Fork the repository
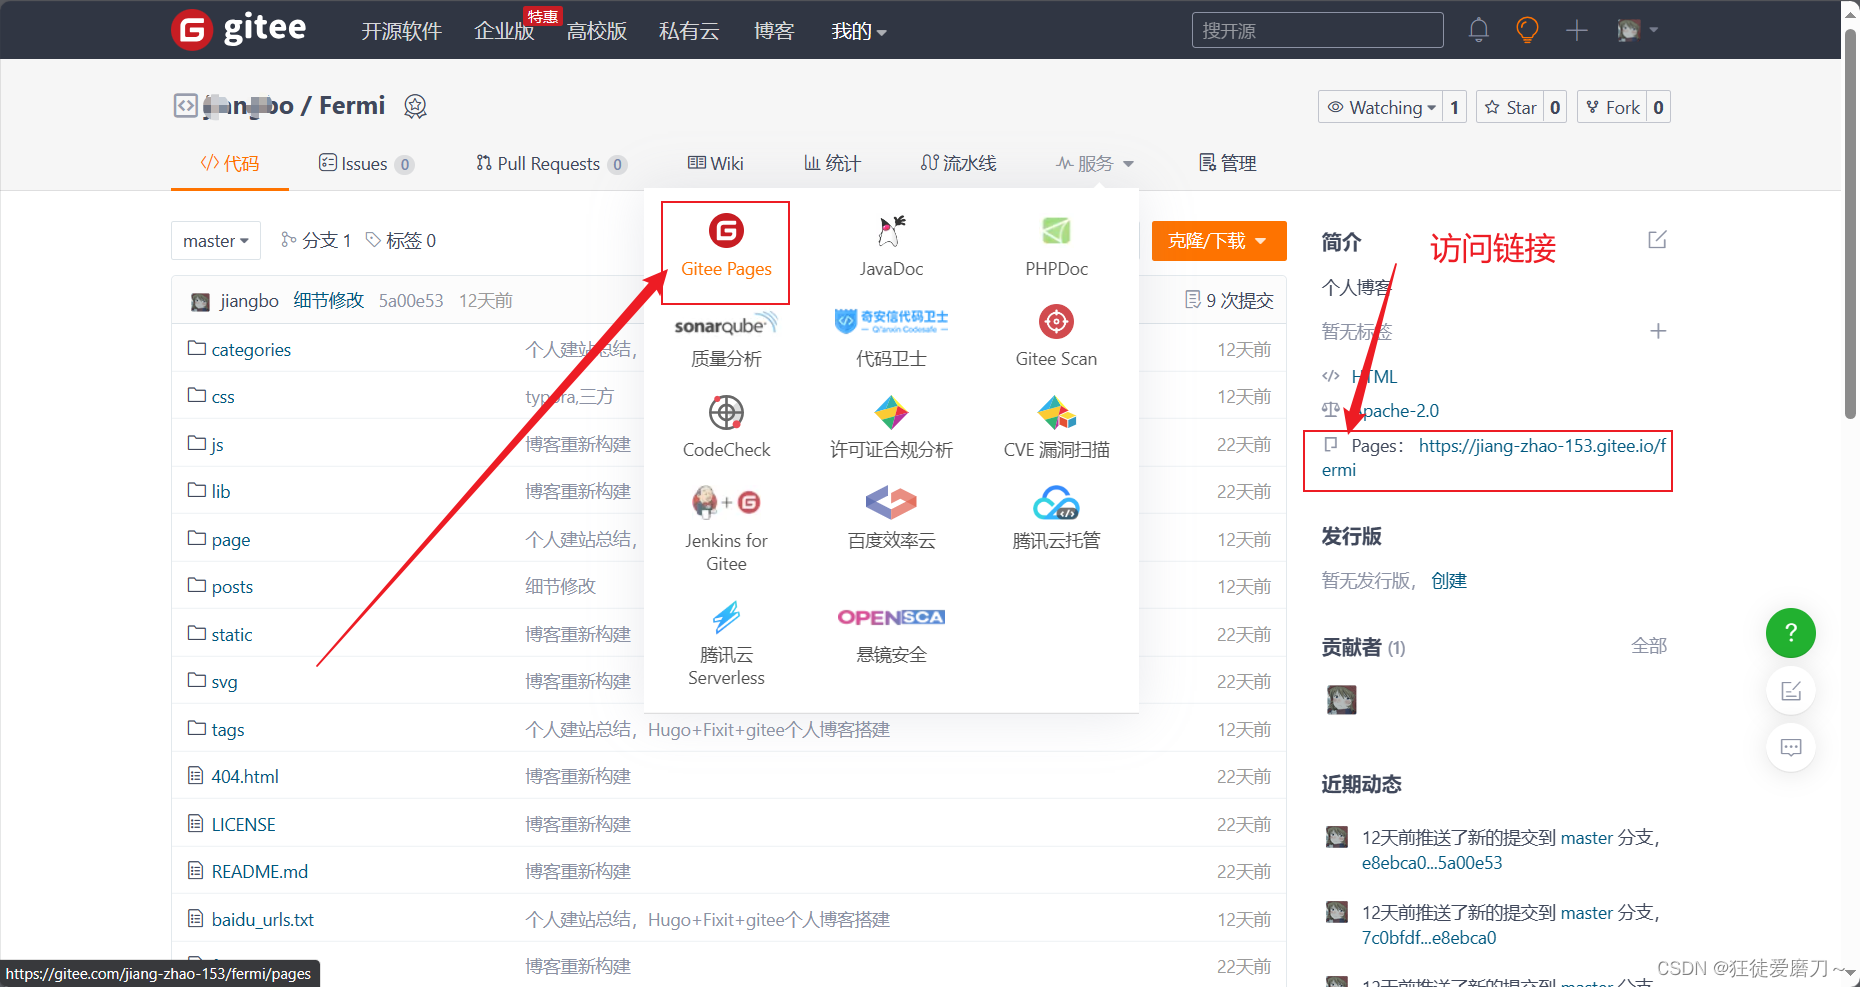The height and width of the screenshot is (987, 1860). click(x=1612, y=107)
